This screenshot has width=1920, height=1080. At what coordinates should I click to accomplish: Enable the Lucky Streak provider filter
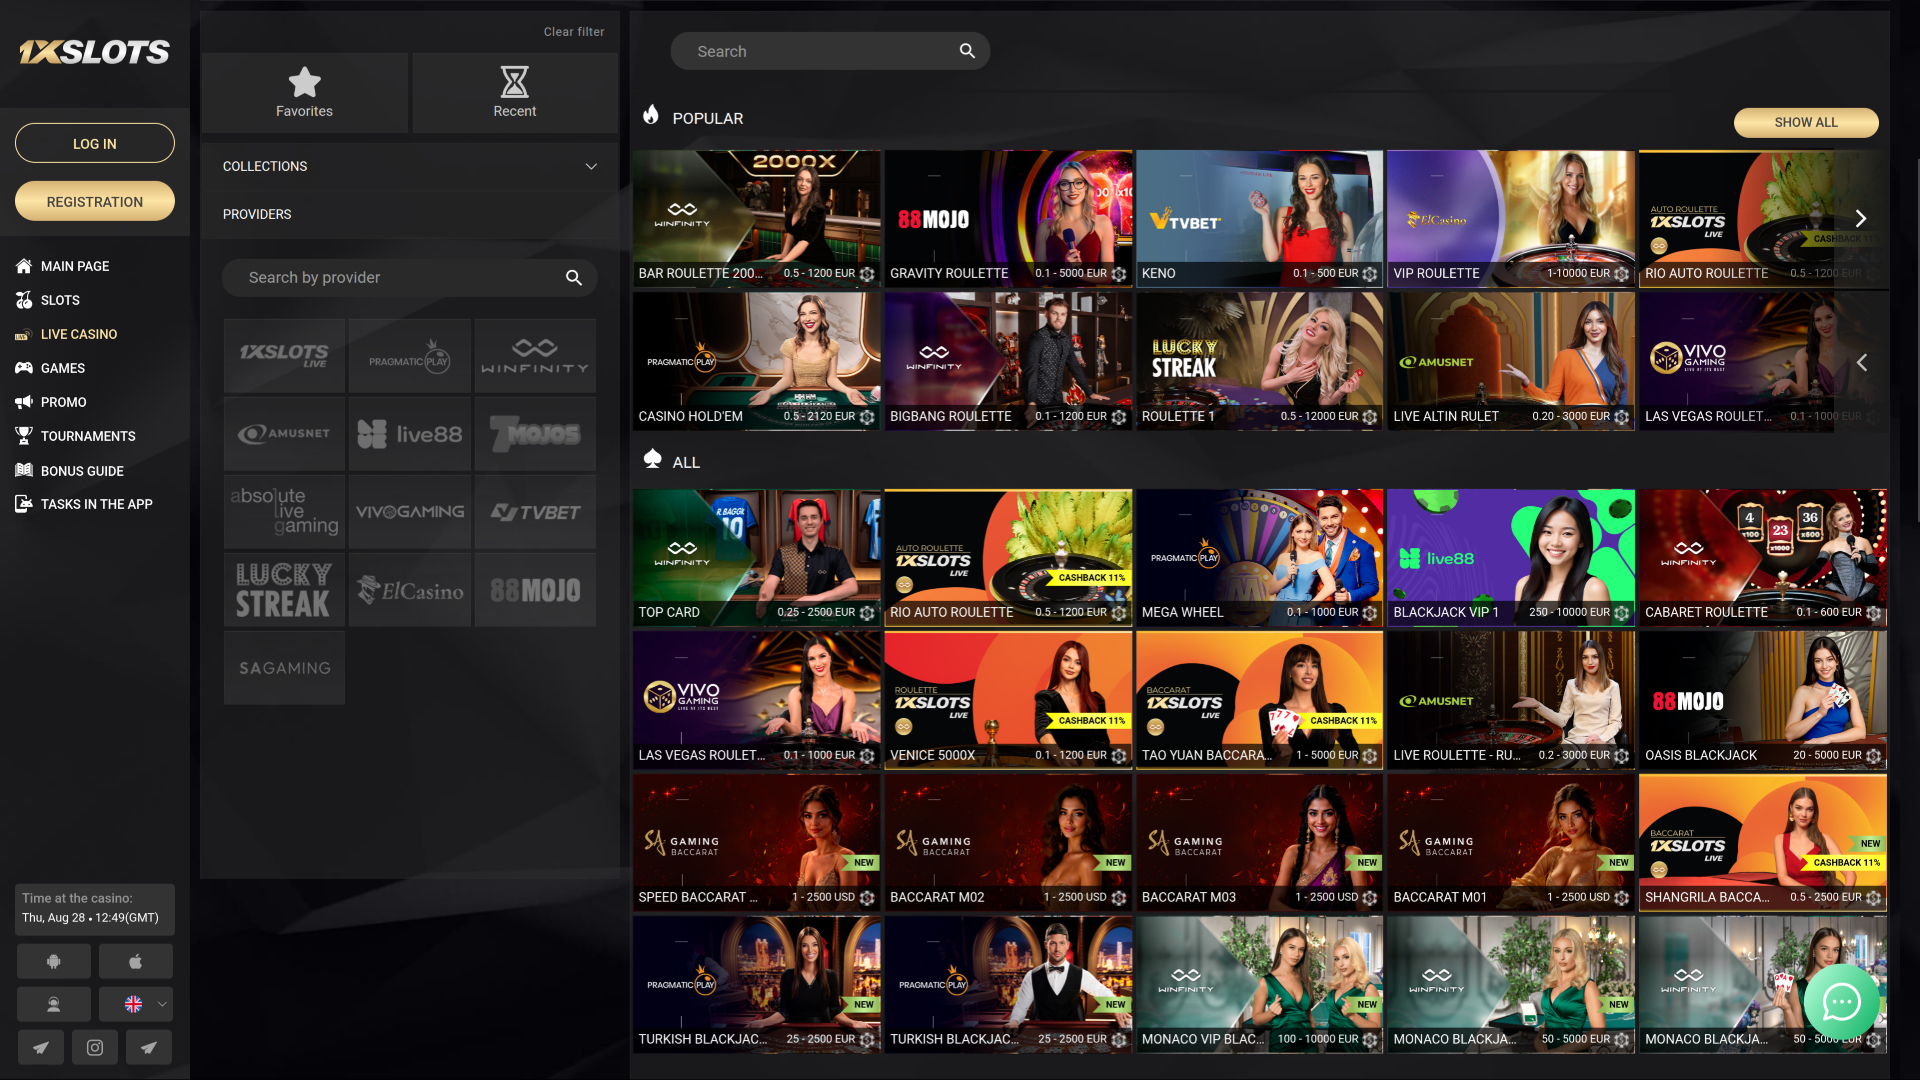tap(283, 589)
